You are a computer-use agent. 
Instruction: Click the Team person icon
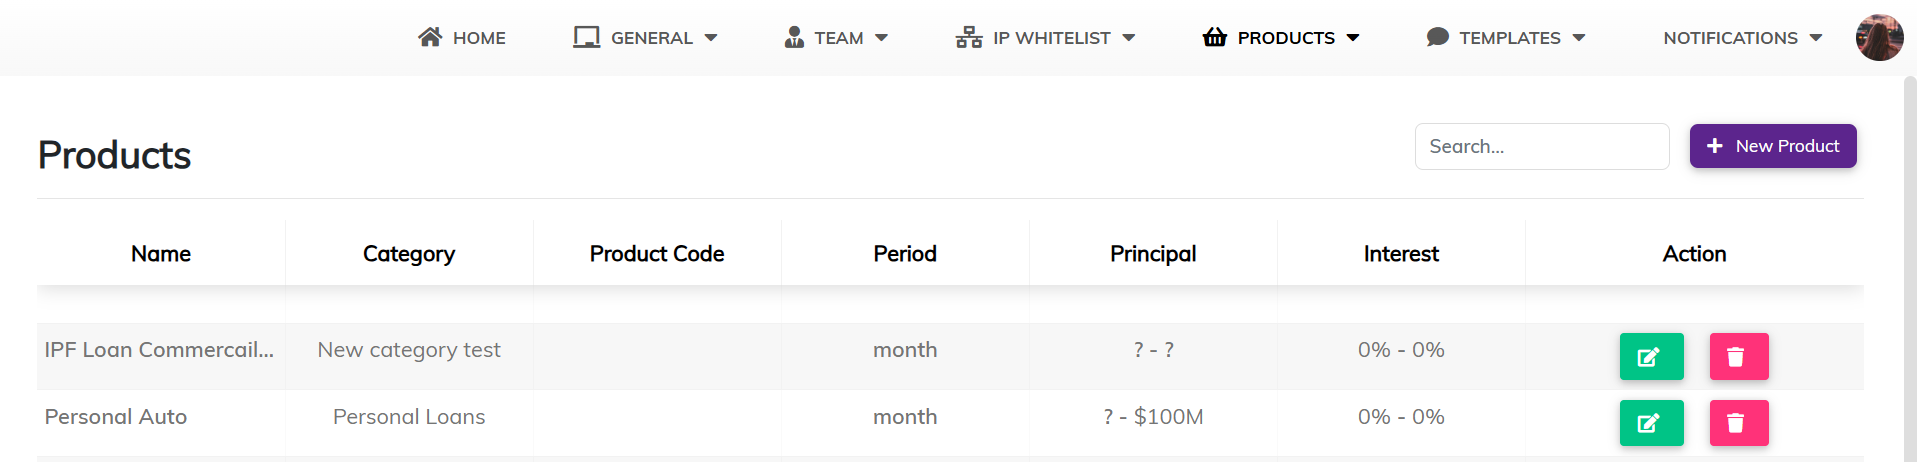794,37
